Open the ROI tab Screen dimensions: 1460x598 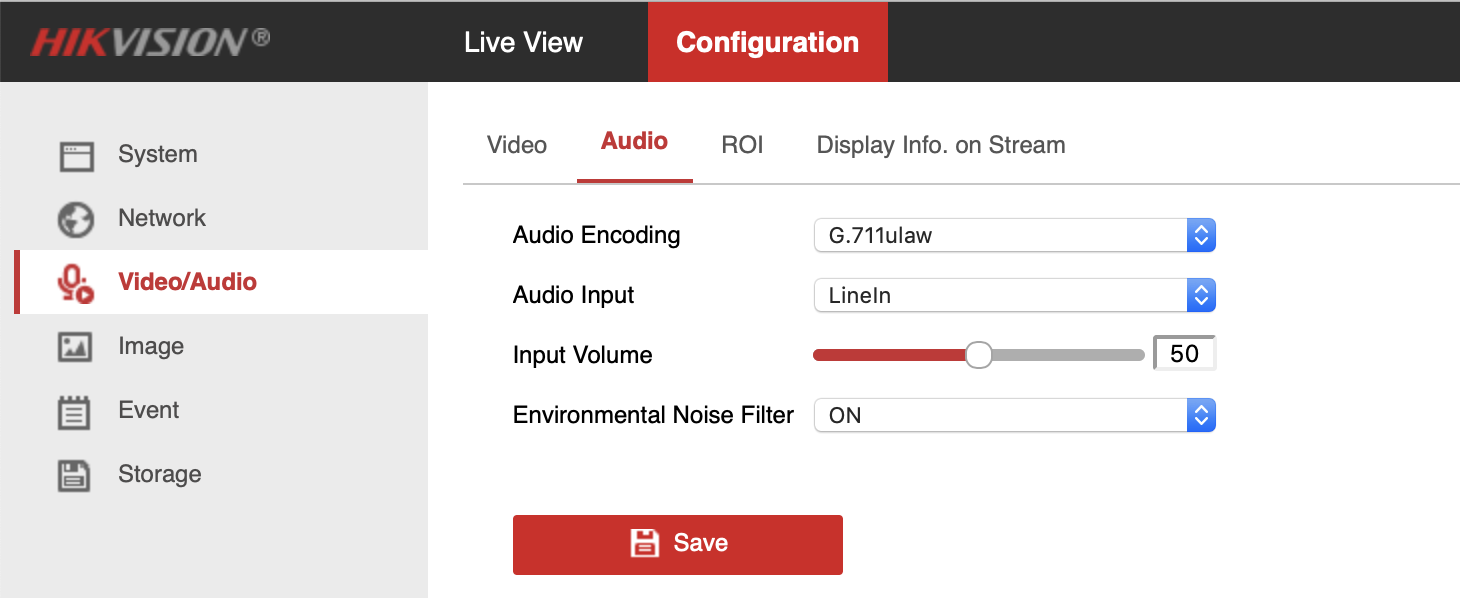pos(742,144)
